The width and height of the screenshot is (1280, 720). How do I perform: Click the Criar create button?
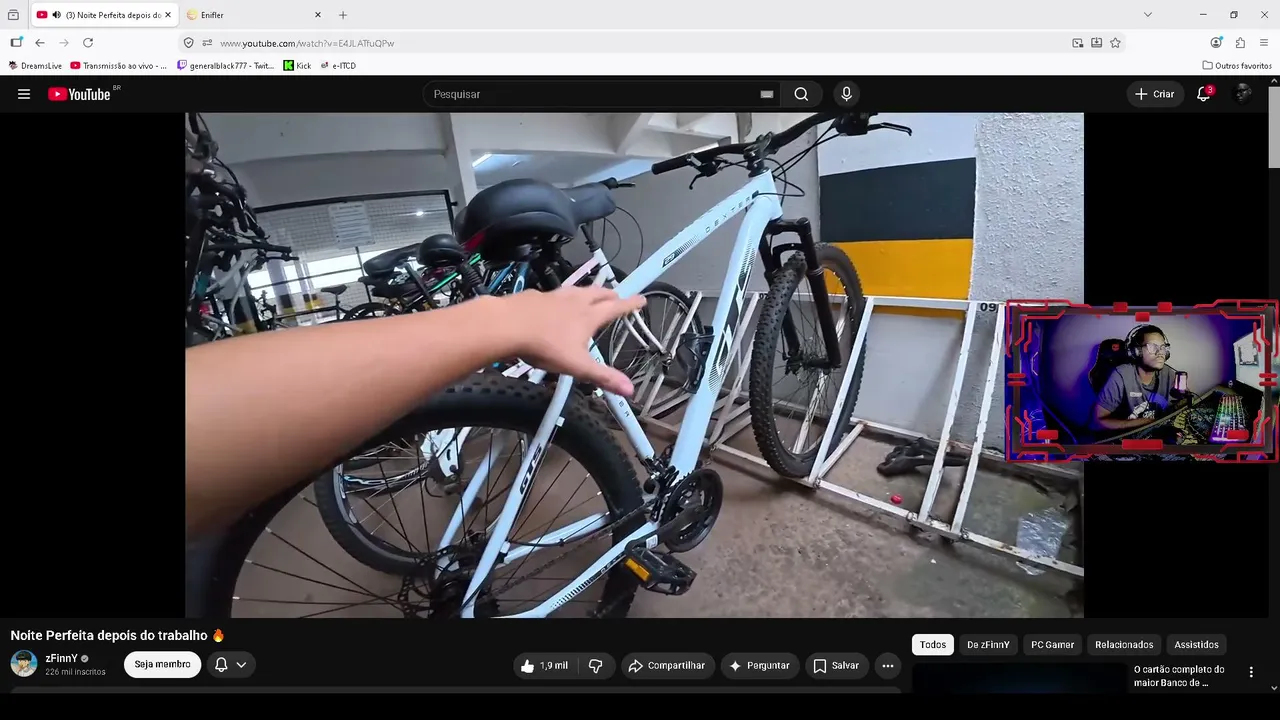coord(1155,94)
